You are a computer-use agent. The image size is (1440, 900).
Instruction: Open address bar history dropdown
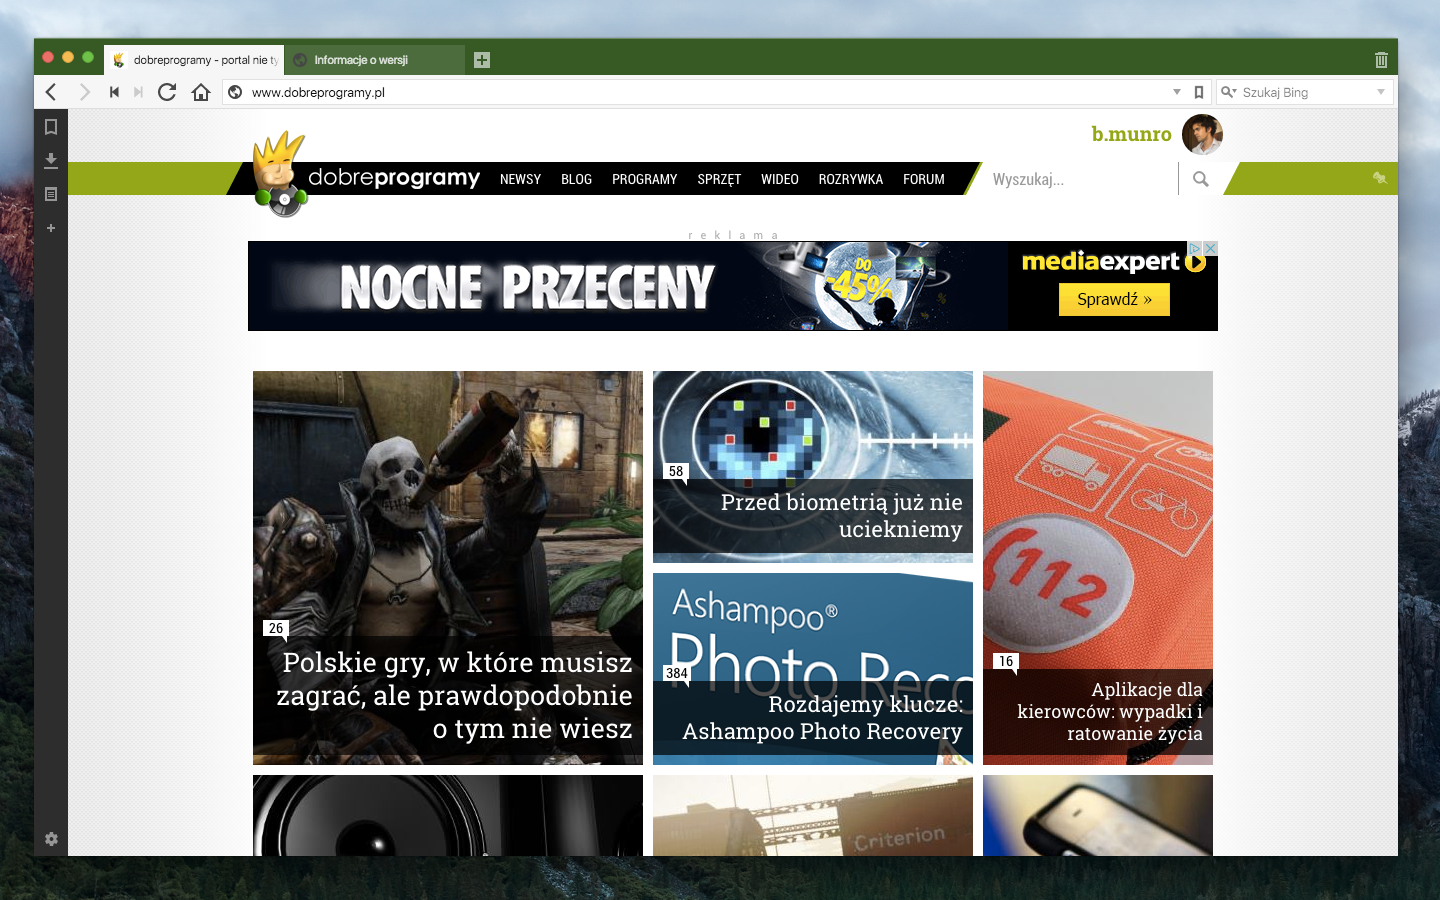(1177, 92)
